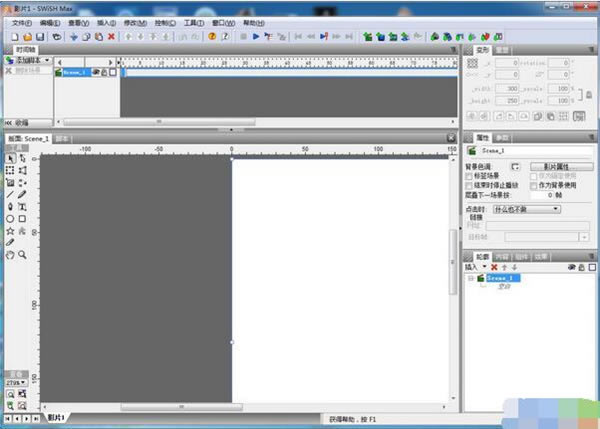Screen dimensions: 600x429
Task: Collapse the Scene_1 tree node
Action: click(471, 278)
